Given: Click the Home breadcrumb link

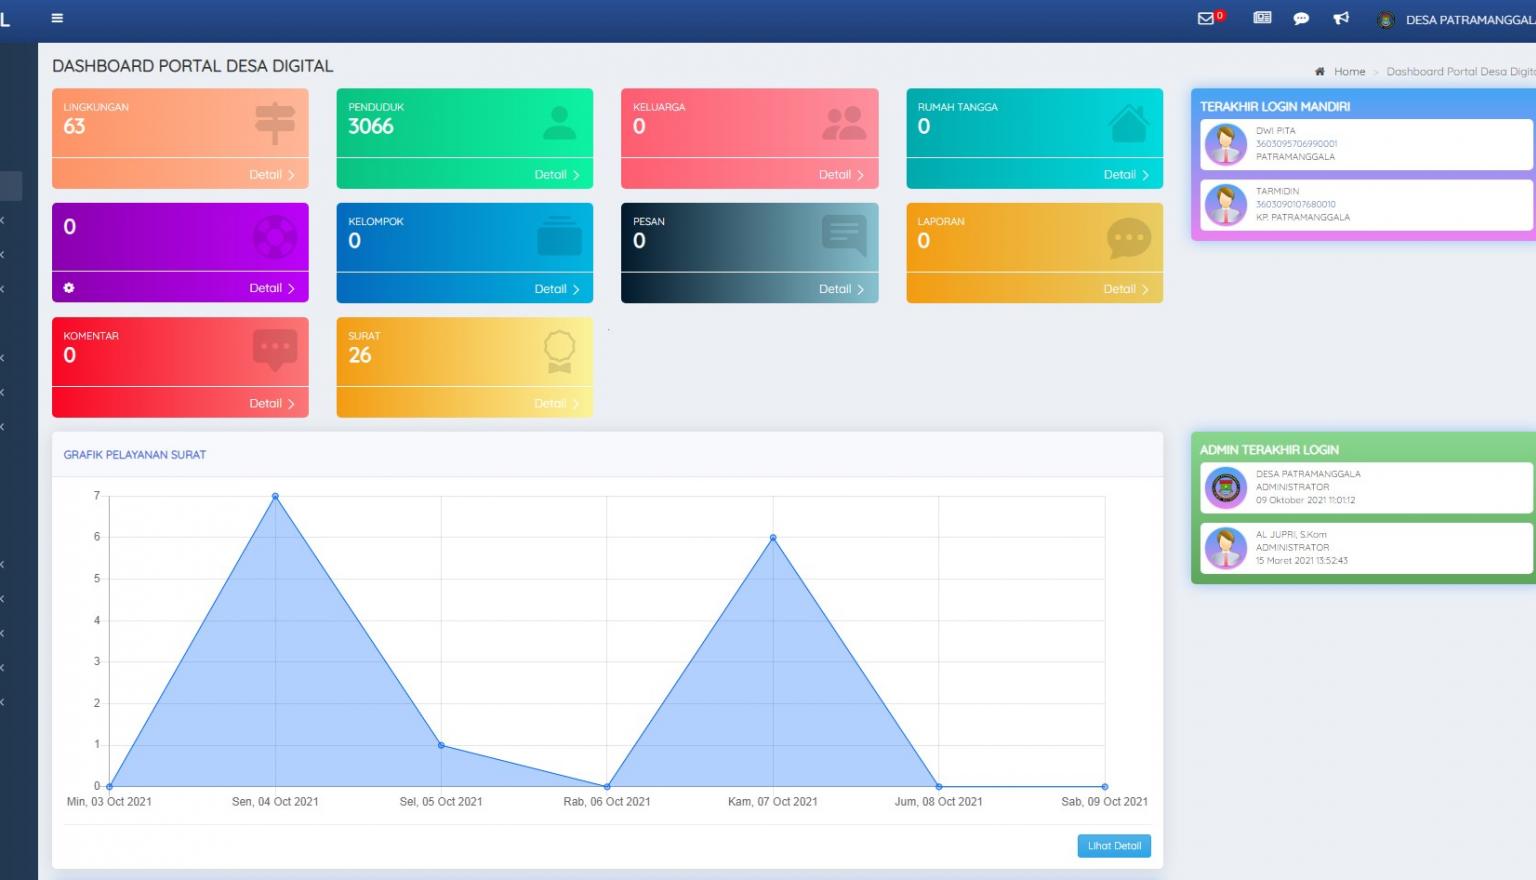Looking at the screenshot, I should (1348, 72).
